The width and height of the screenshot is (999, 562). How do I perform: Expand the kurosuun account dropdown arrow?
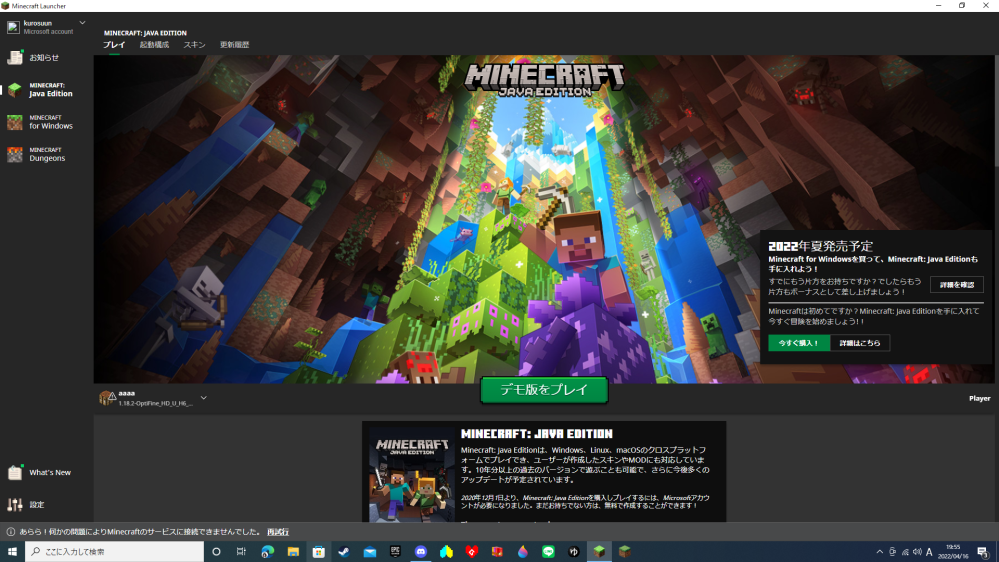tap(82, 23)
